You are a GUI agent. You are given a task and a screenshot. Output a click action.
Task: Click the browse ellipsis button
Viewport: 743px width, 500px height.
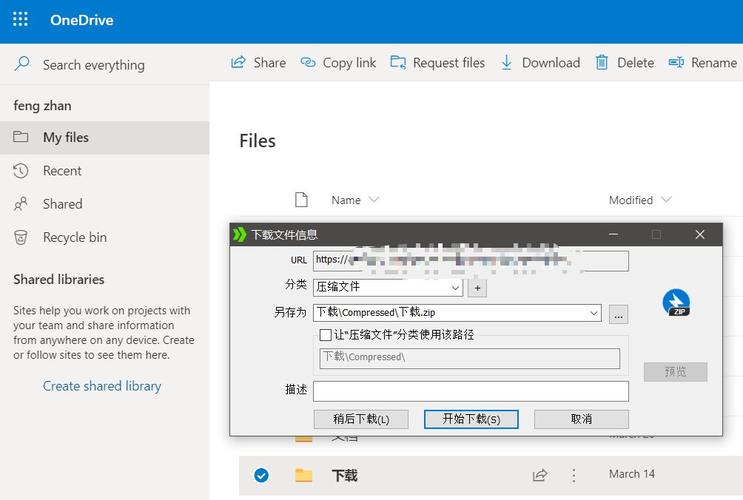click(618, 314)
